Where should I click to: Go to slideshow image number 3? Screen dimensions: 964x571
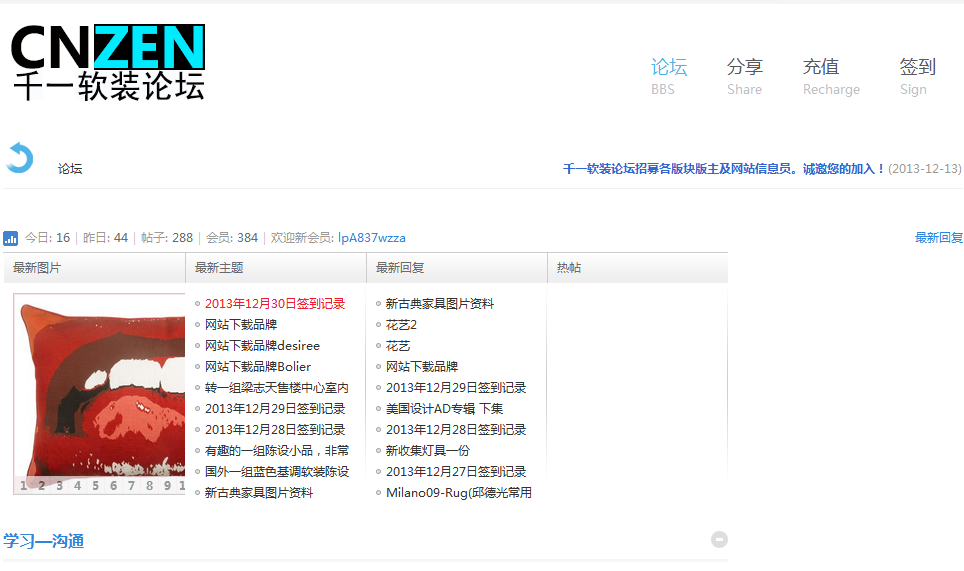click(59, 486)
